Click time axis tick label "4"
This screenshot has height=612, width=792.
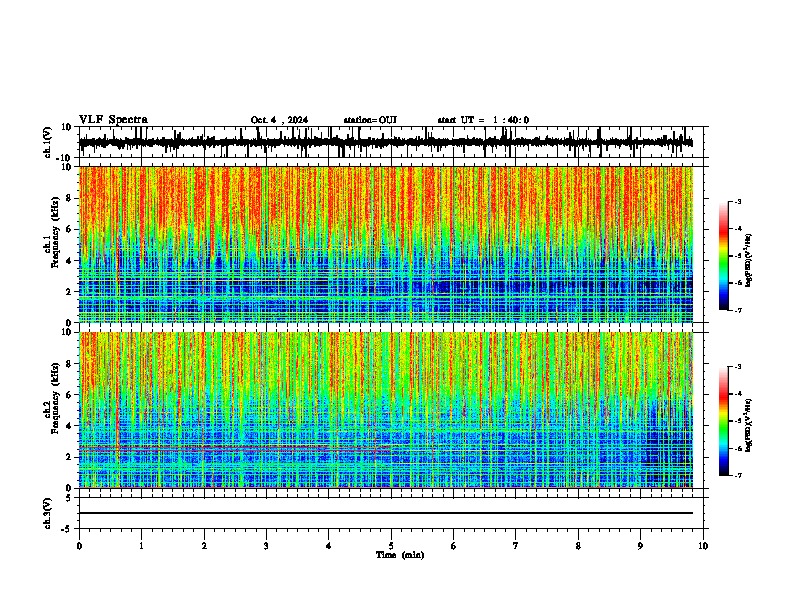tap(329, 546)
